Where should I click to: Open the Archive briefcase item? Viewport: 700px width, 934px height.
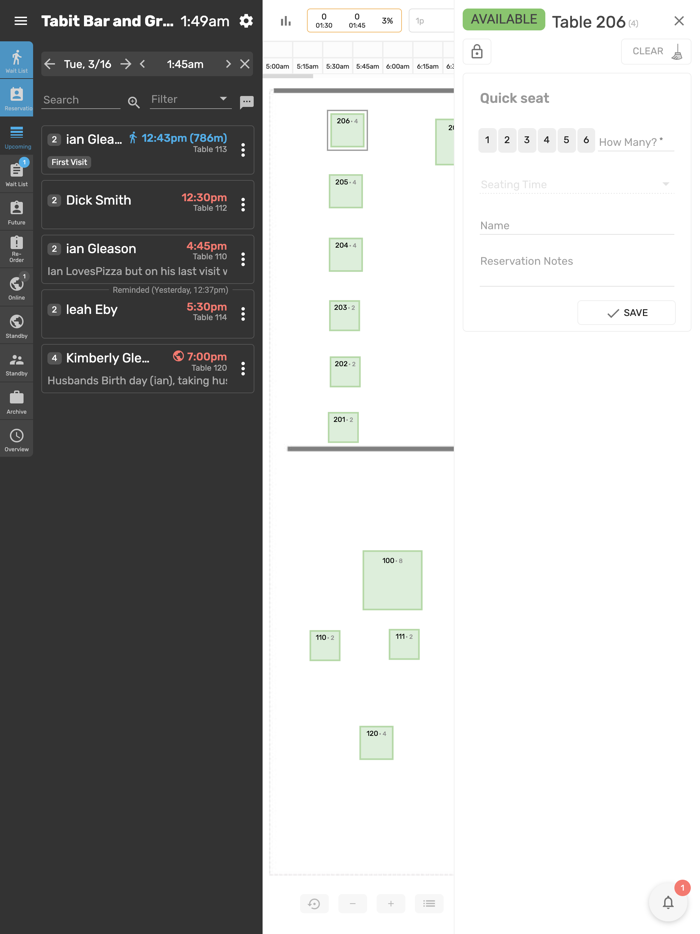tap(17, 401)
